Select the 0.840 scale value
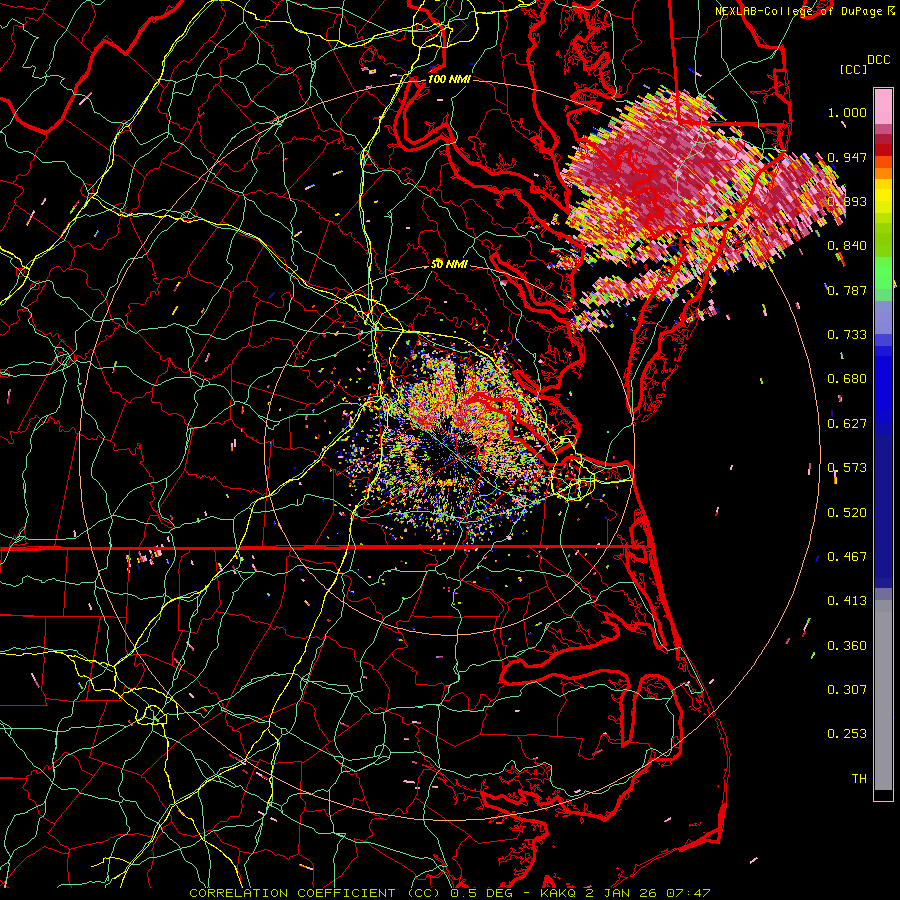Image resolution: width=900 pixels, height=900 pixels. click(847, 246)
